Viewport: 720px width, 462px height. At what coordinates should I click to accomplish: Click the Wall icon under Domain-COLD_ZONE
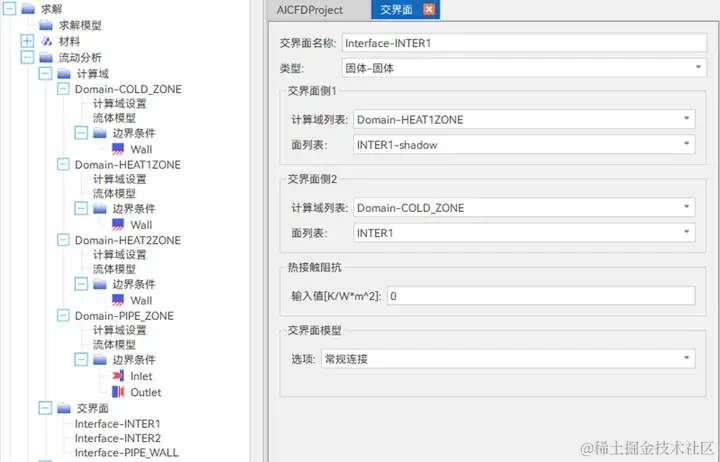pos(118,149)
